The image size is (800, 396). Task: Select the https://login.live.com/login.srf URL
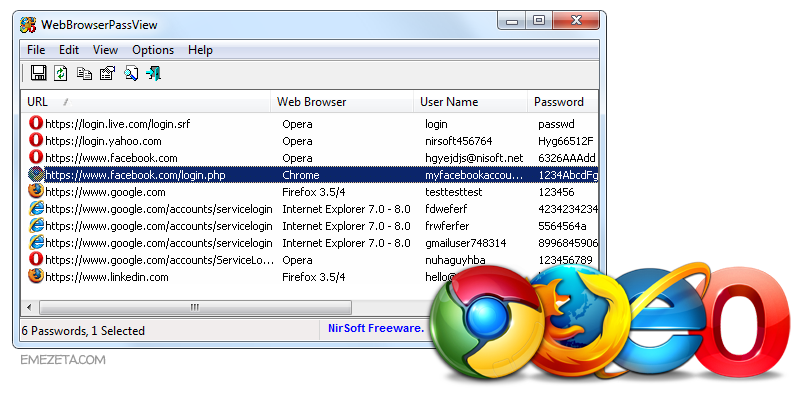(118, 124)
